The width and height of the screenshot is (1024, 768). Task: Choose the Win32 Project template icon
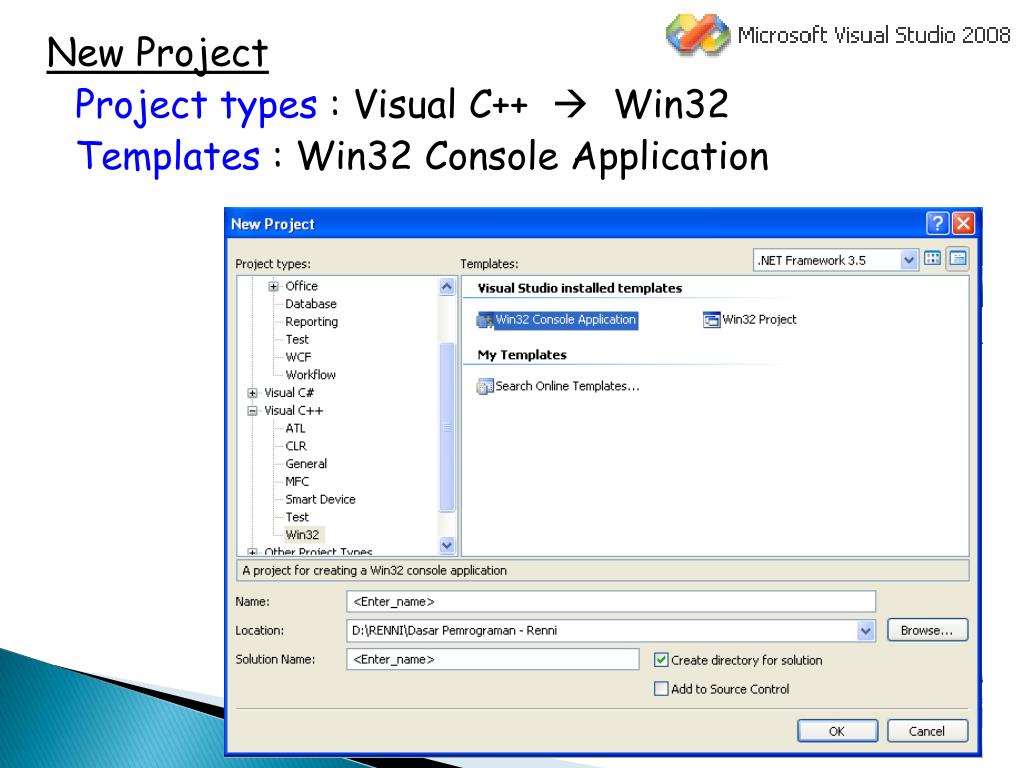click(711, 320)
